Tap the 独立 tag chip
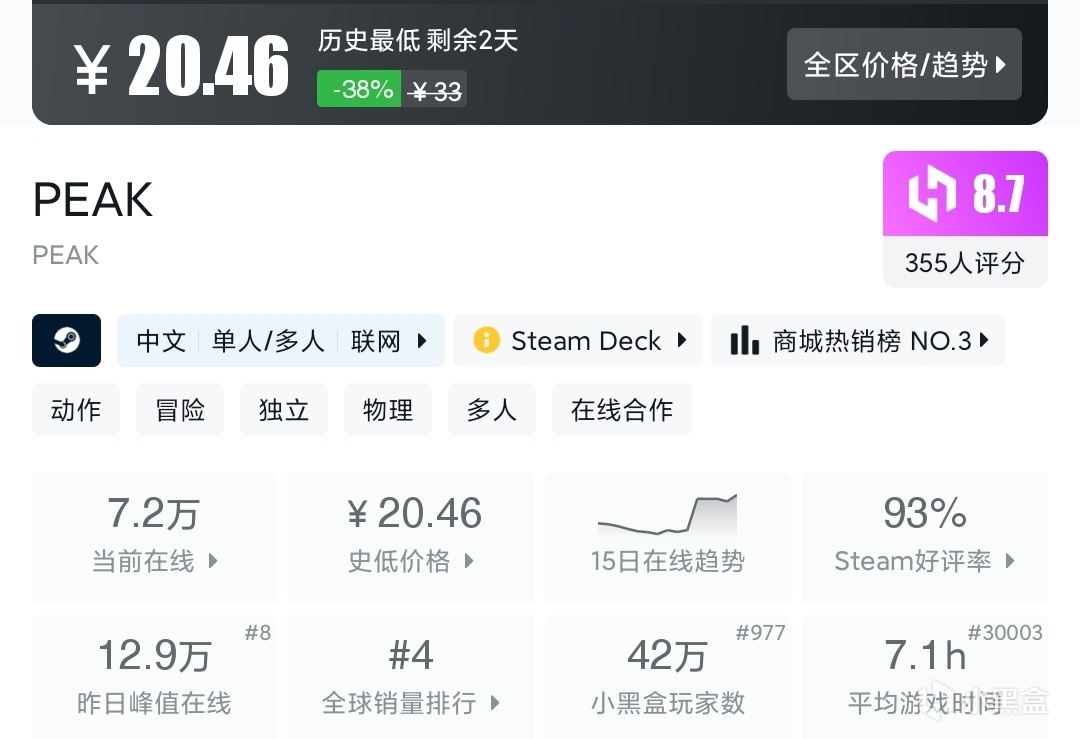 284,410
